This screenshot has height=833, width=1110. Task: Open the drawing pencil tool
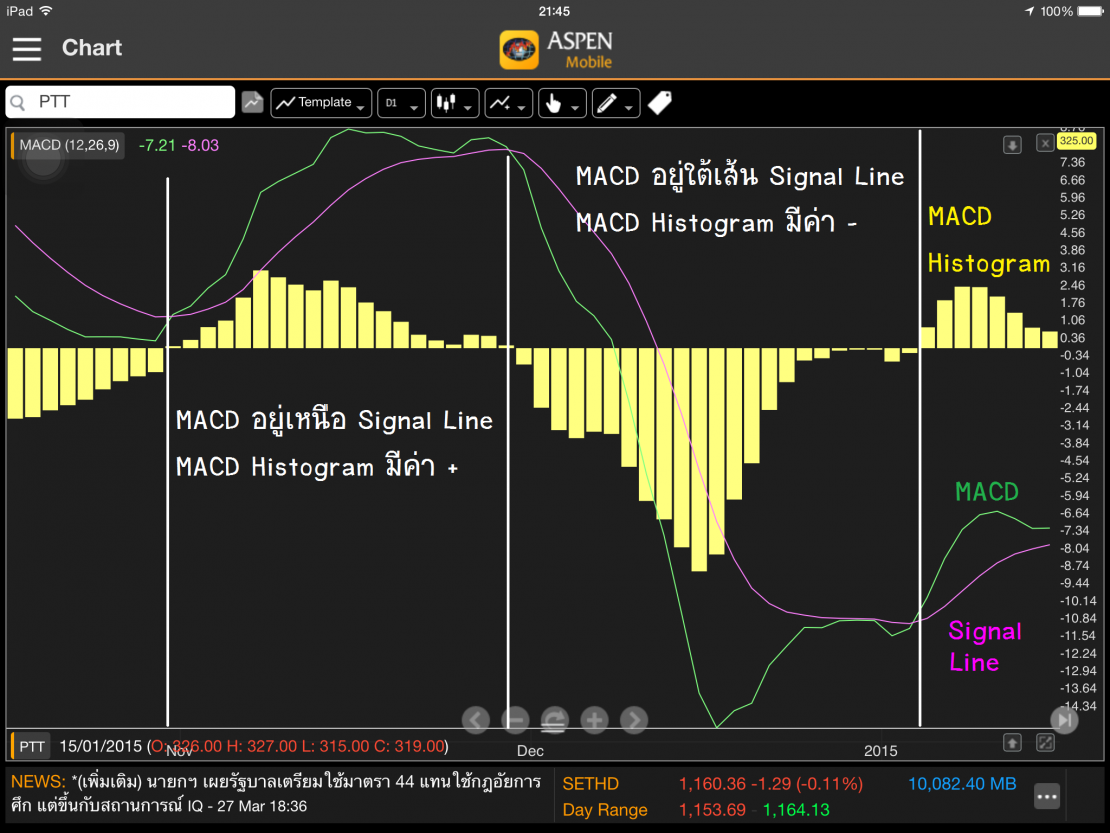click(x=609, y=103)
